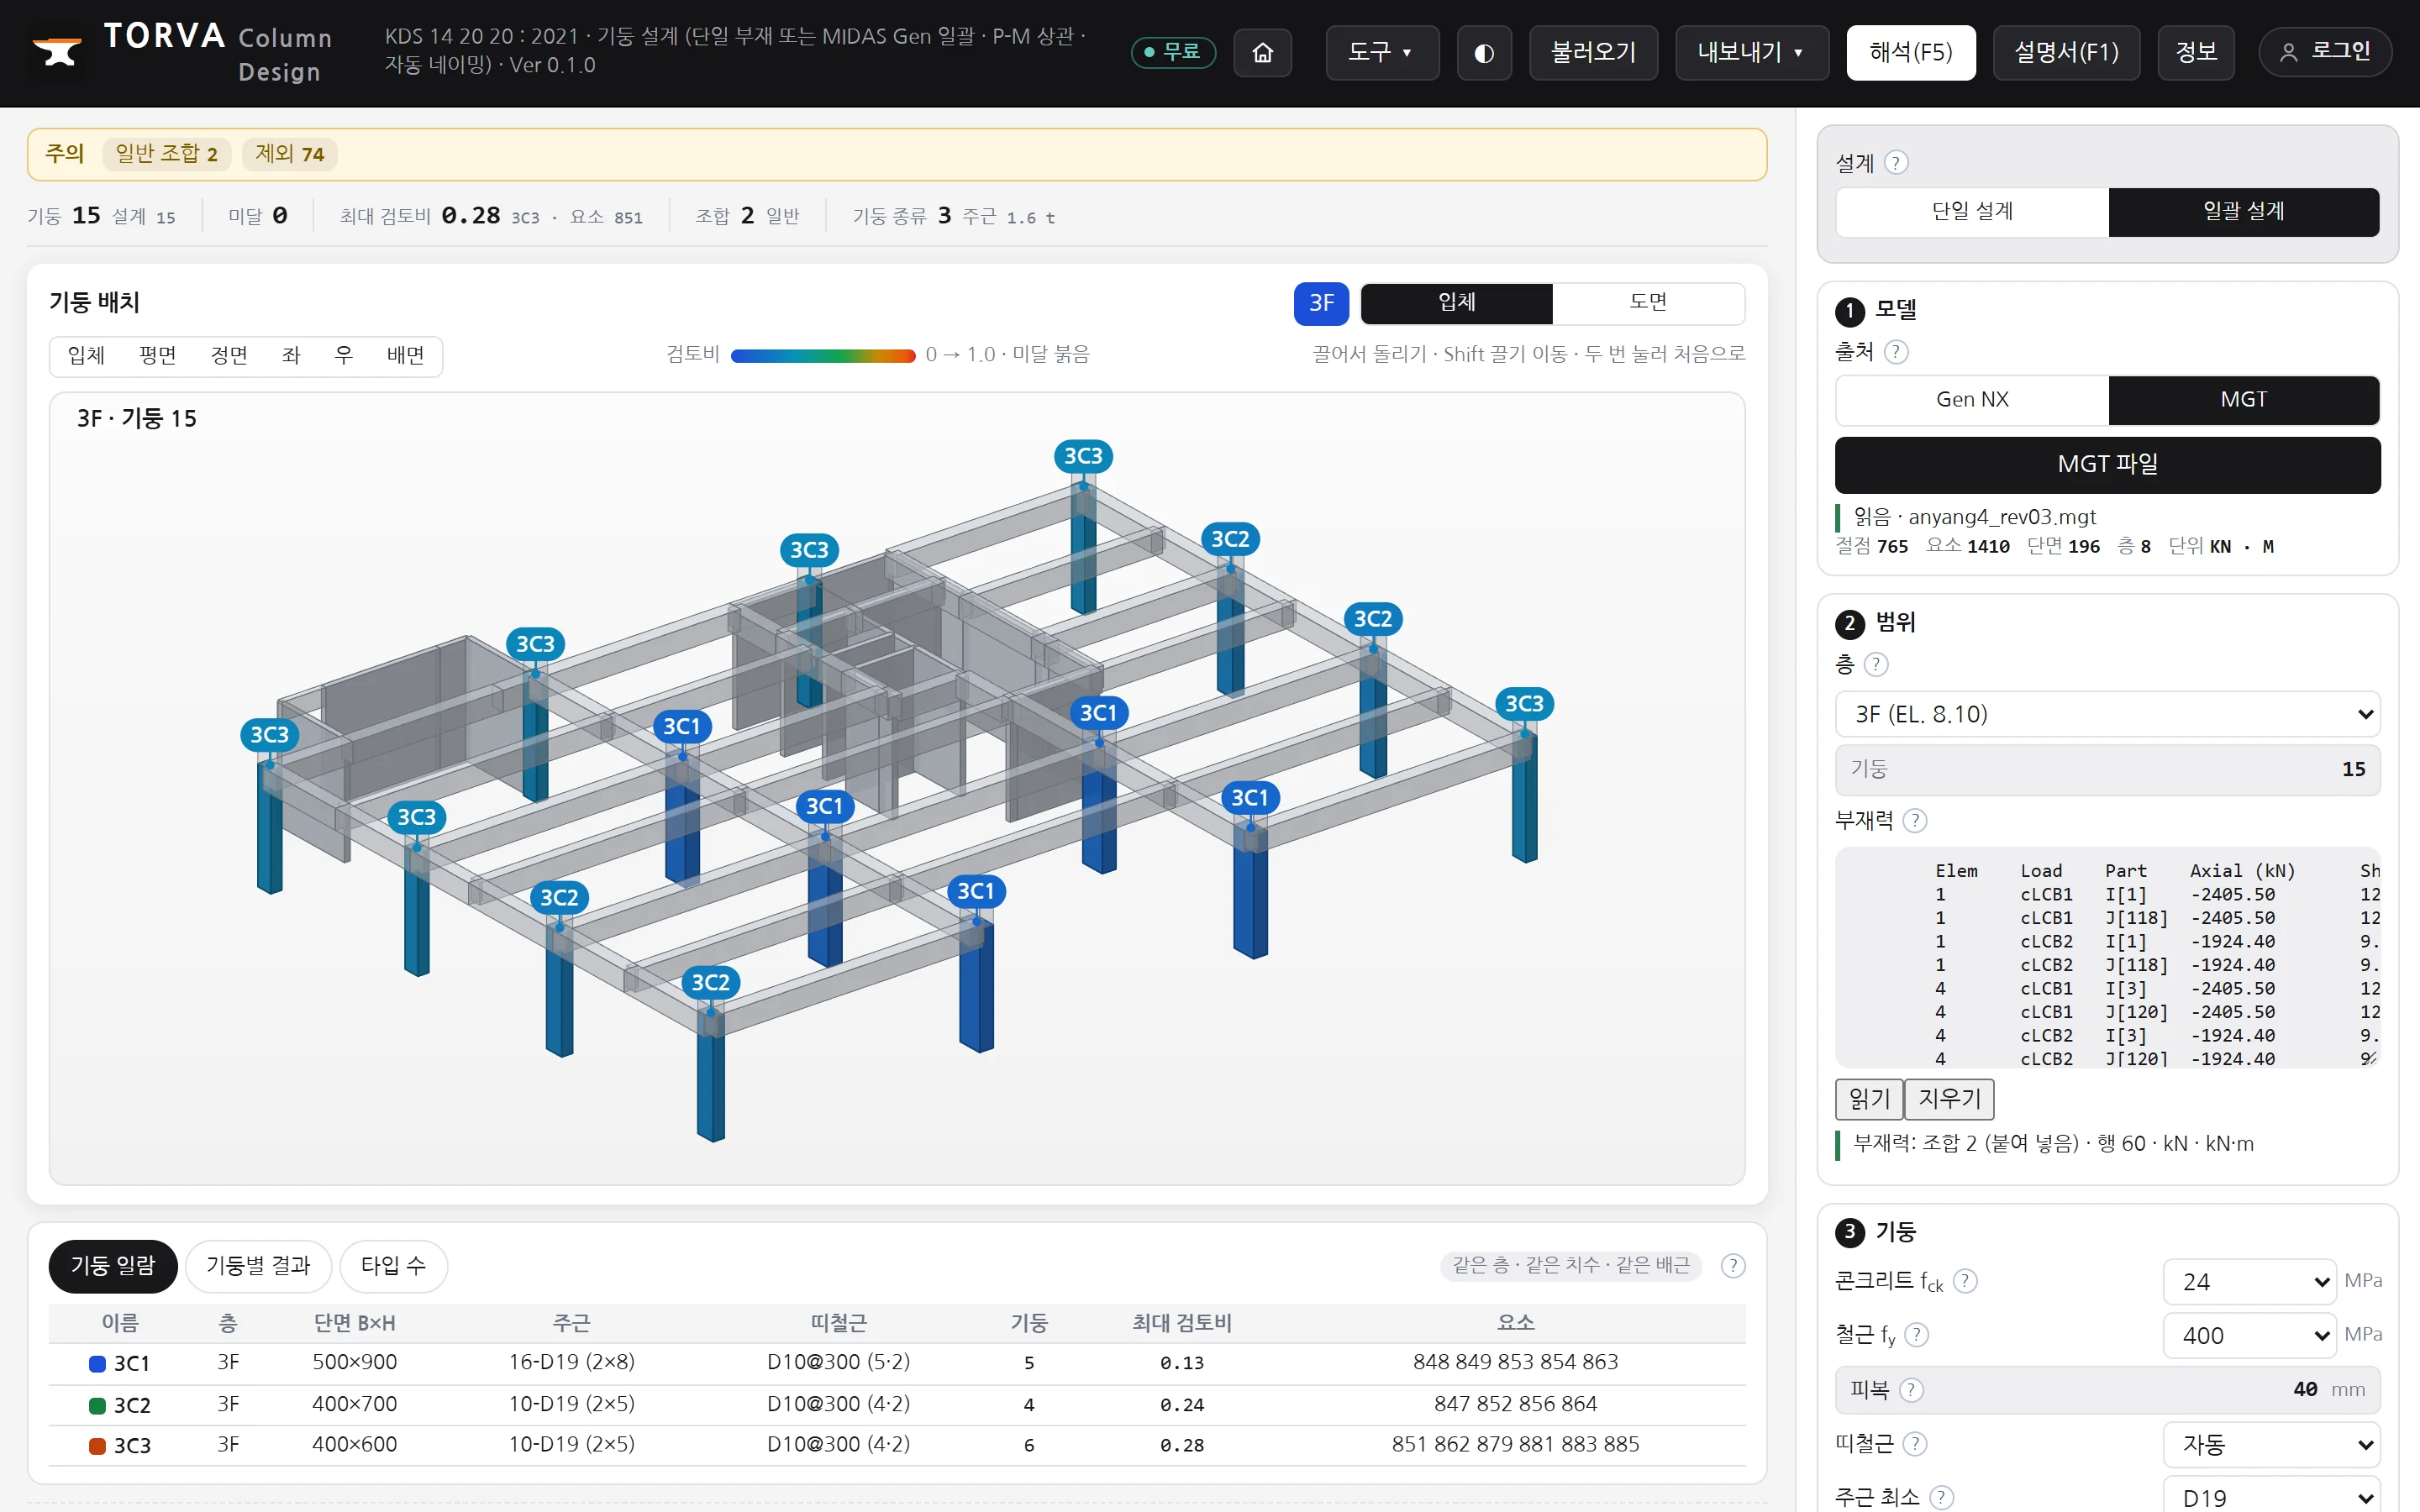Open help icon next to 설계

(x=1896, y=162)
